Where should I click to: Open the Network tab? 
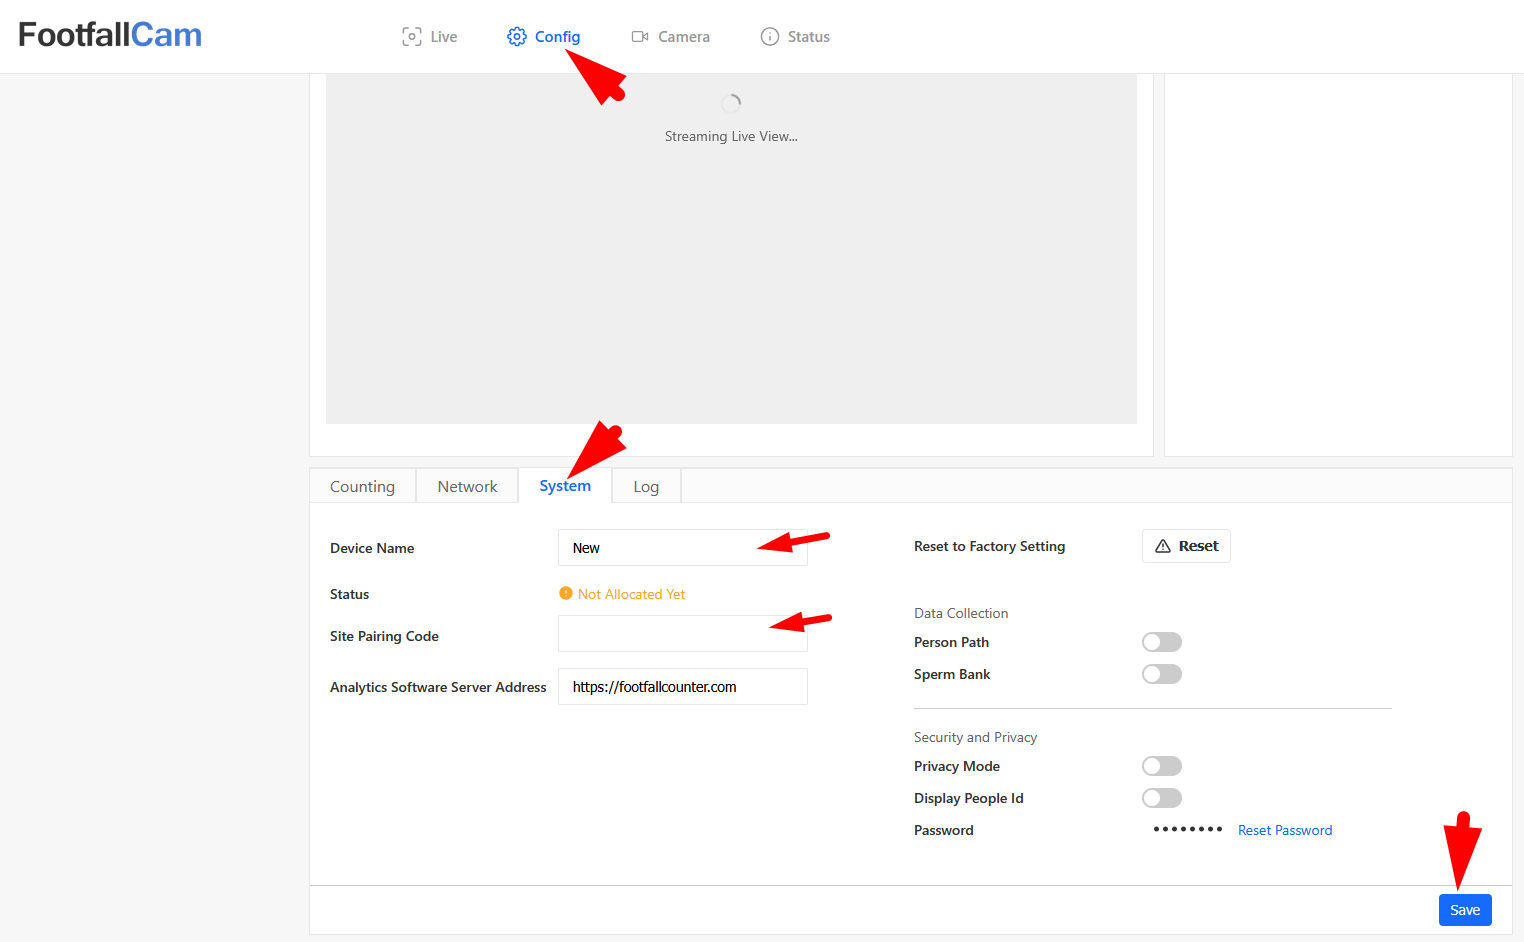click(467, 487)
